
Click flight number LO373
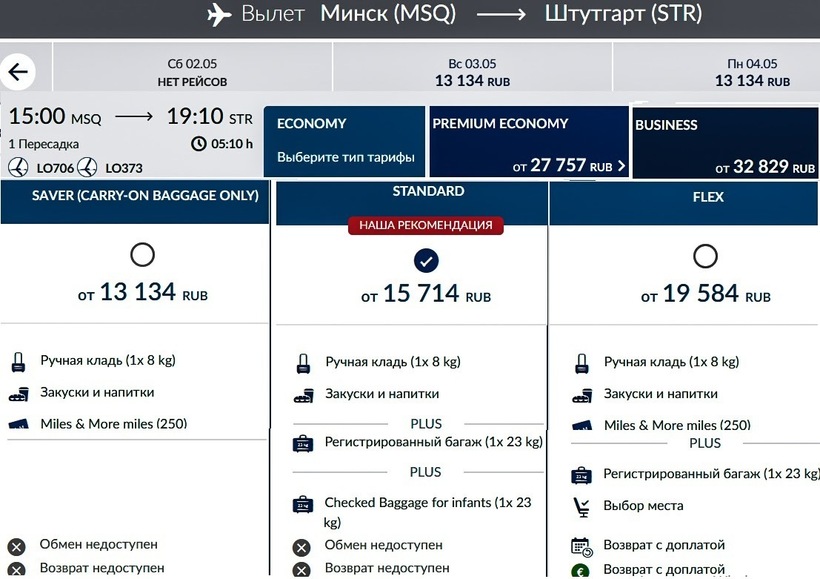tap(124, 168)
